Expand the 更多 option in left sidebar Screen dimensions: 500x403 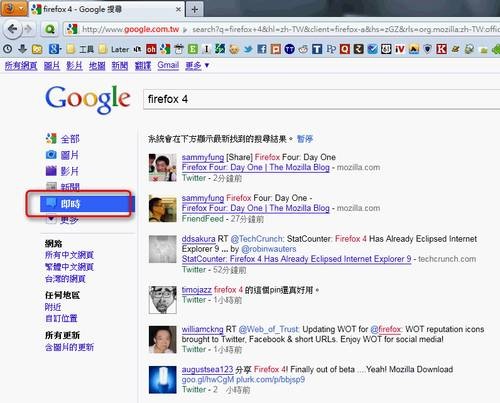coord(63,220)
